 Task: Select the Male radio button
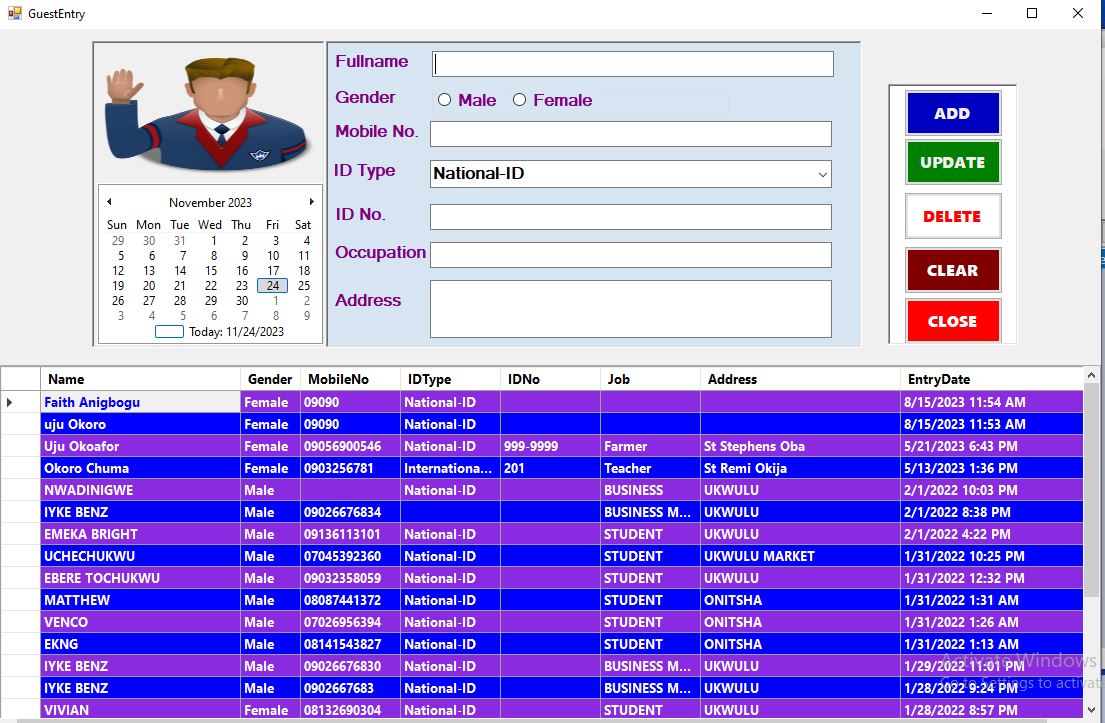point(445,100)
